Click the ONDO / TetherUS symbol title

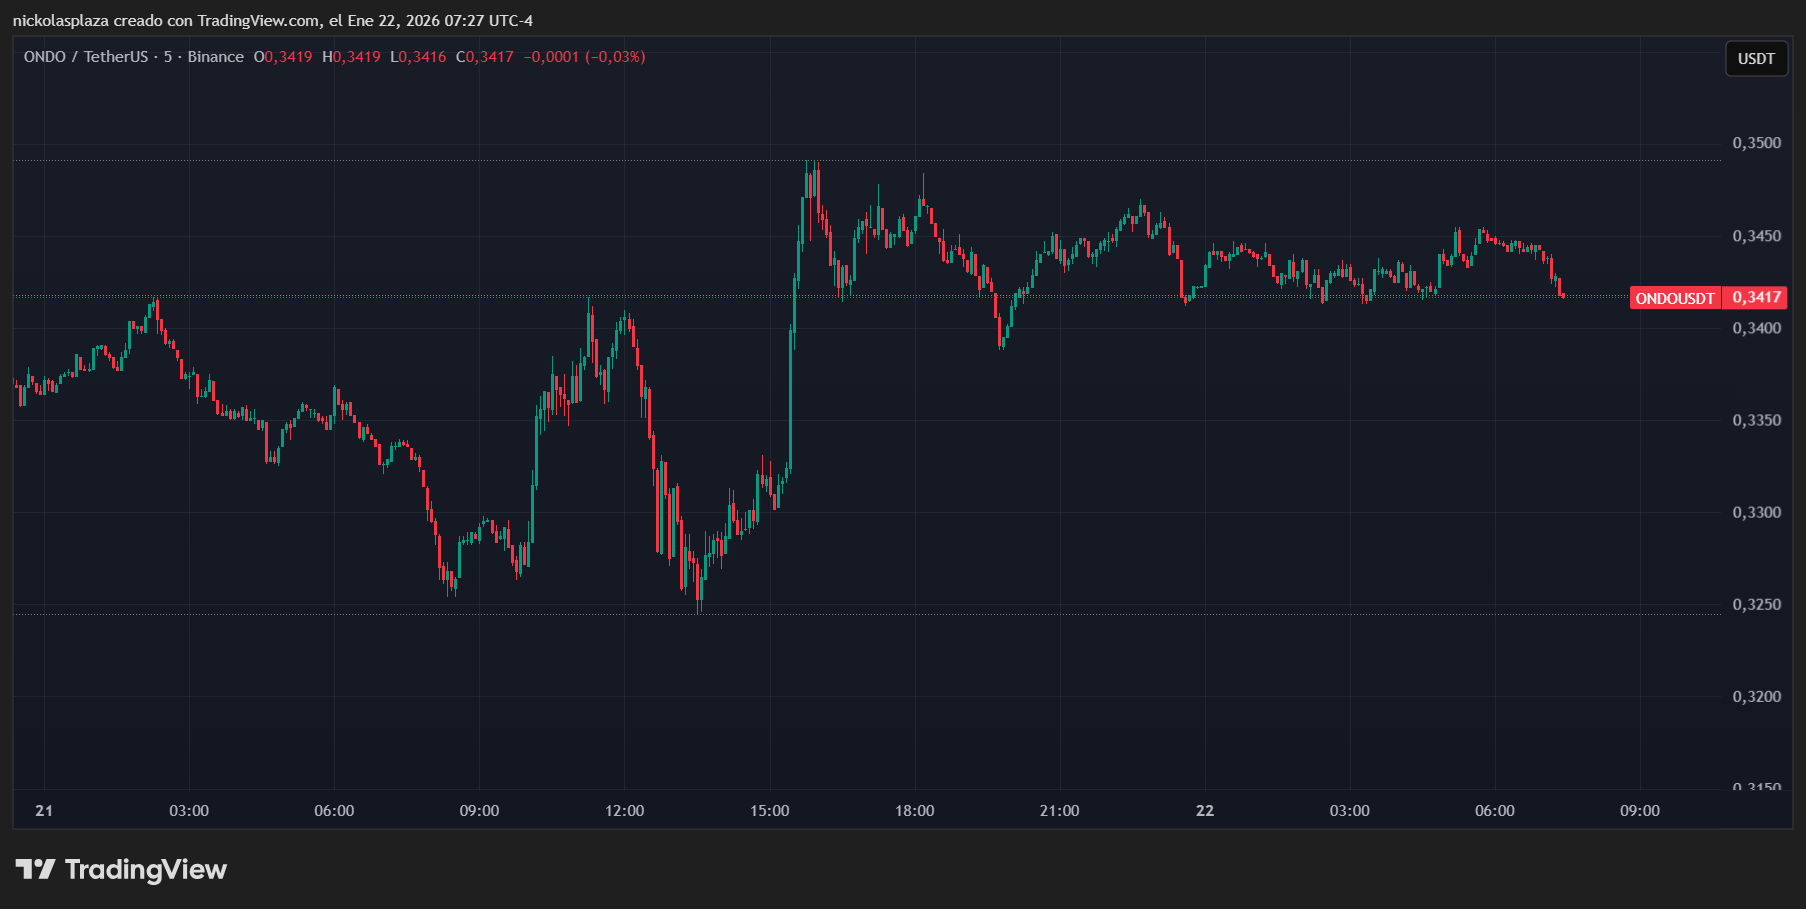coord(86,57)
